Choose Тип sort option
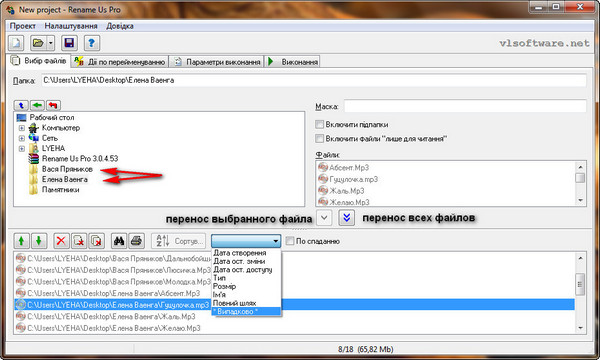 click(x=246, y=278)
